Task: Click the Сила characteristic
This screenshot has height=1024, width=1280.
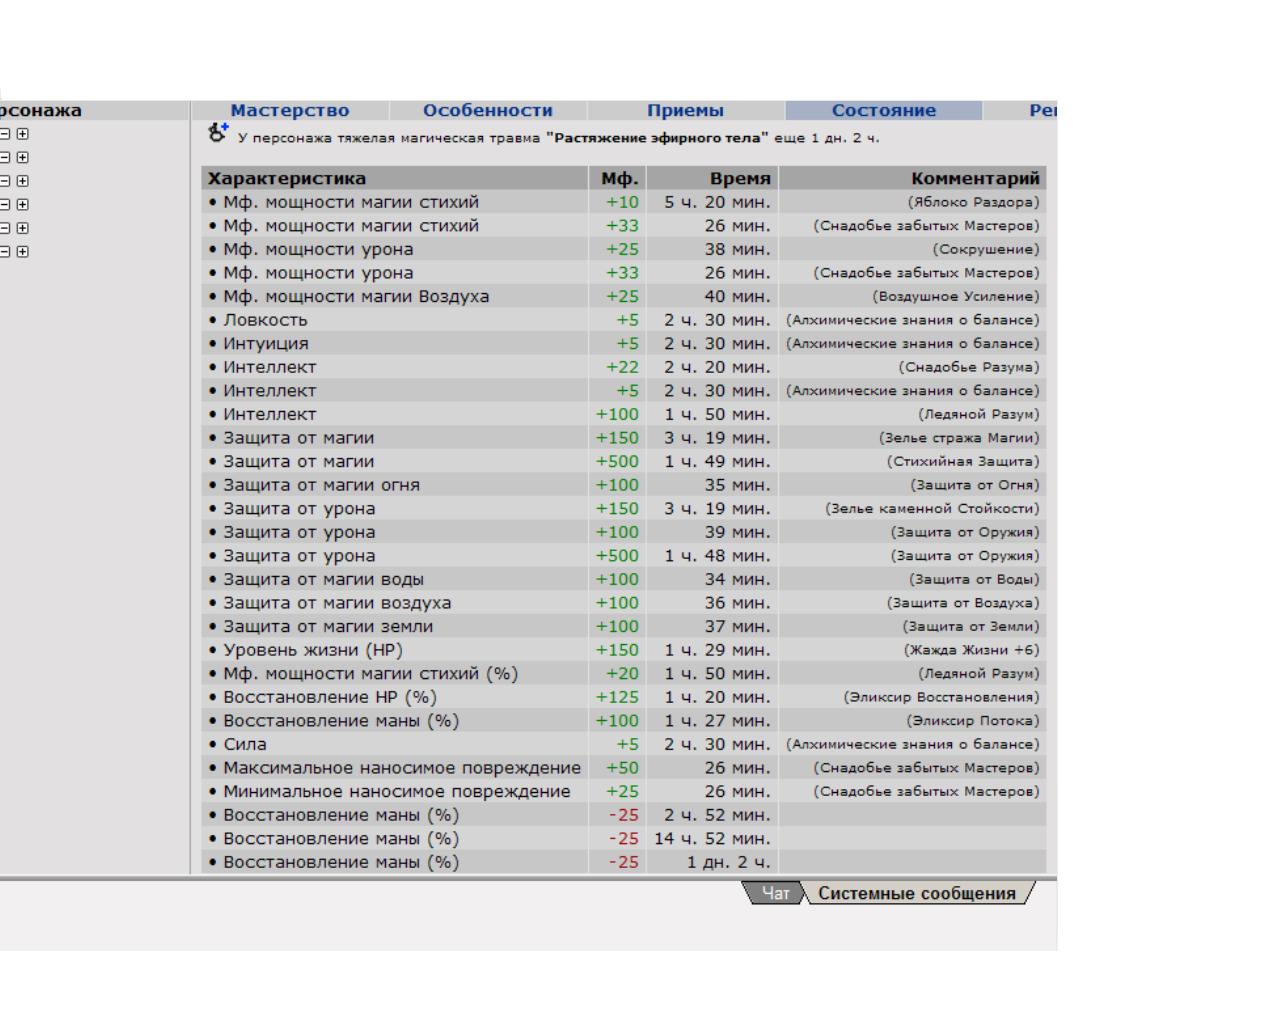Action: click(245, 744)
